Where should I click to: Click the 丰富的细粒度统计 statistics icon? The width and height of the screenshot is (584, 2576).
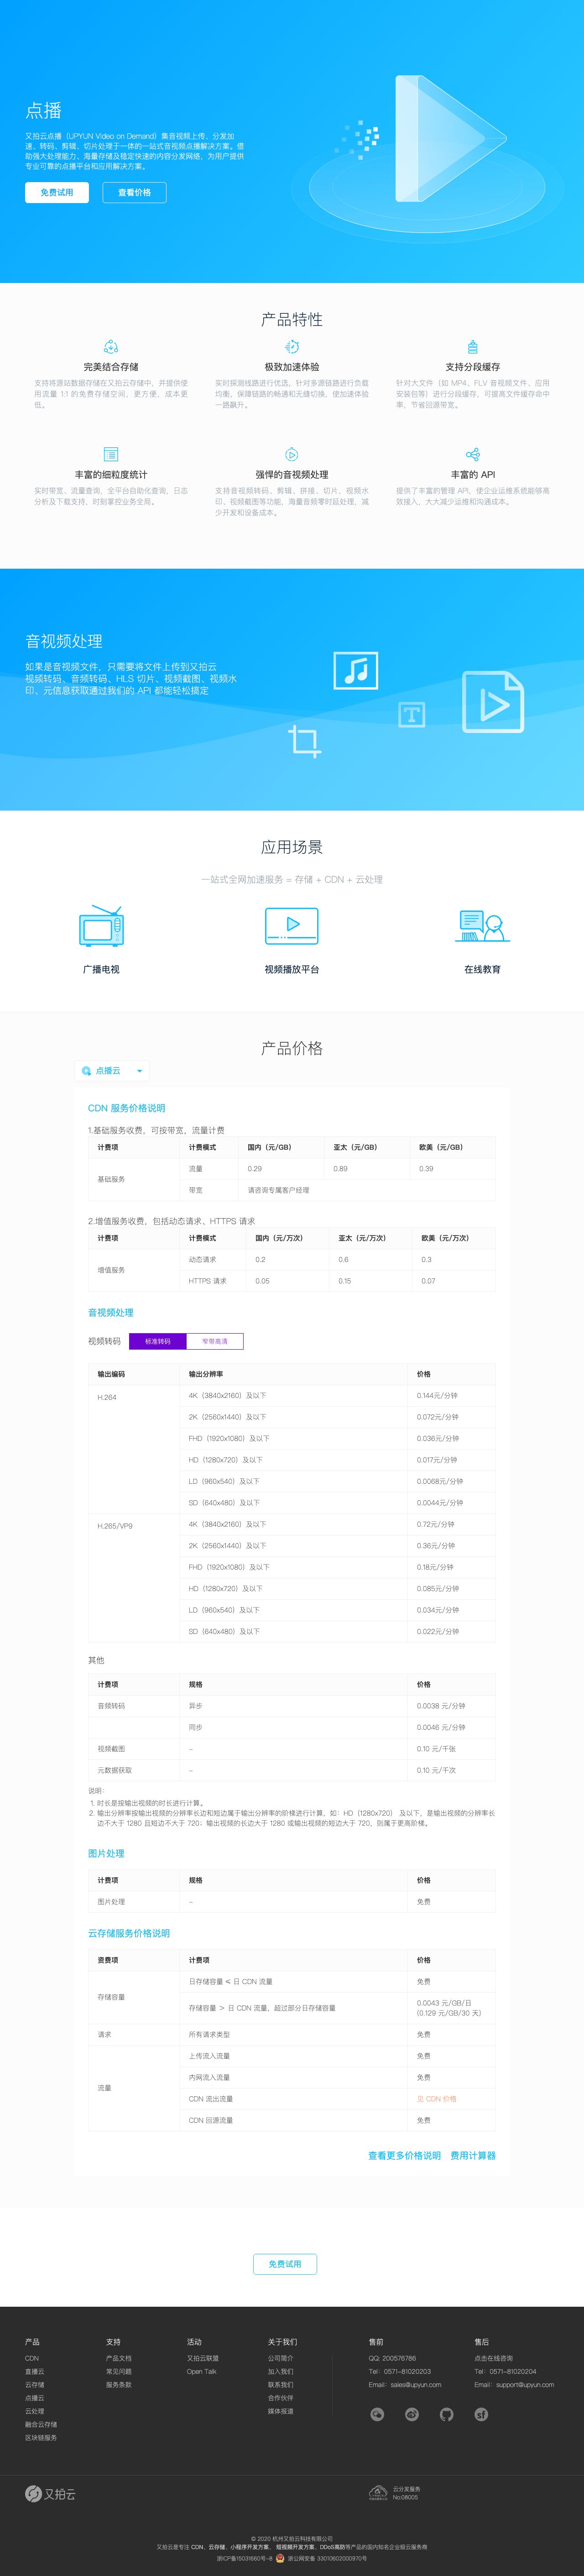(x=111, y=454)
